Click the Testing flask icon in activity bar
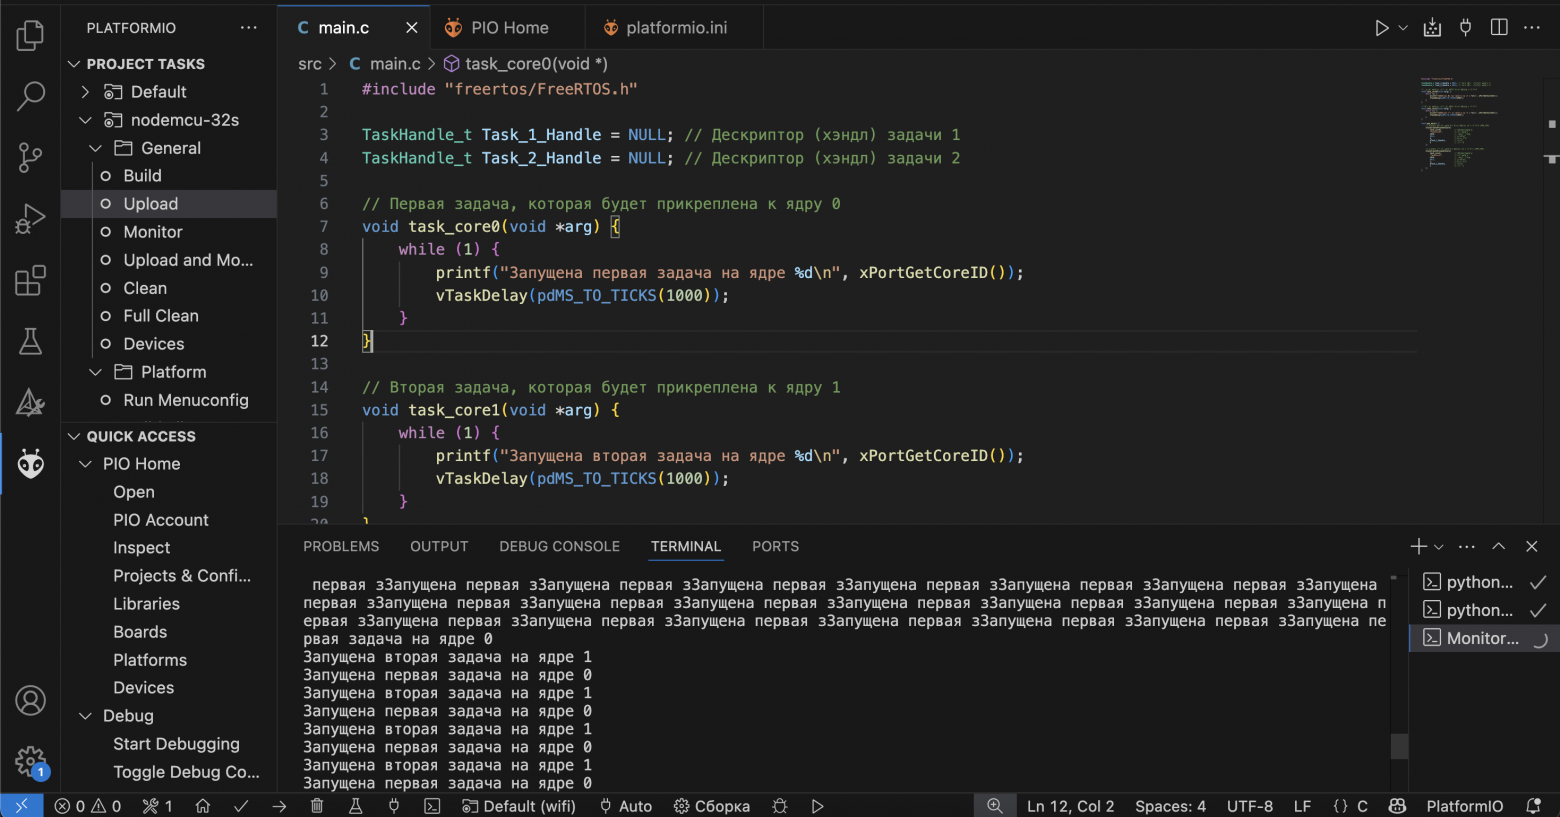 31,341
